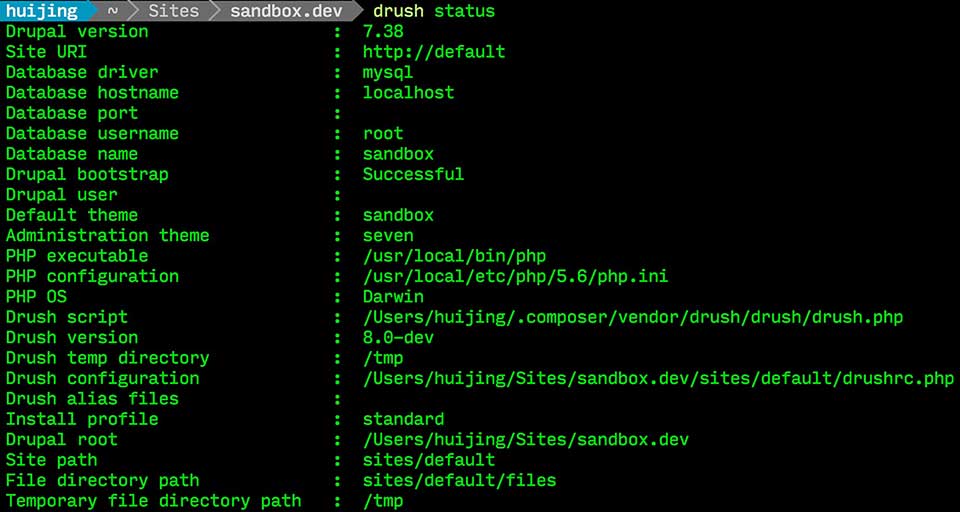Image resolution: width=960 pixels, height=512 pixels.
Task: Click the huijing username prompt segment
Action: click(42, 11)
